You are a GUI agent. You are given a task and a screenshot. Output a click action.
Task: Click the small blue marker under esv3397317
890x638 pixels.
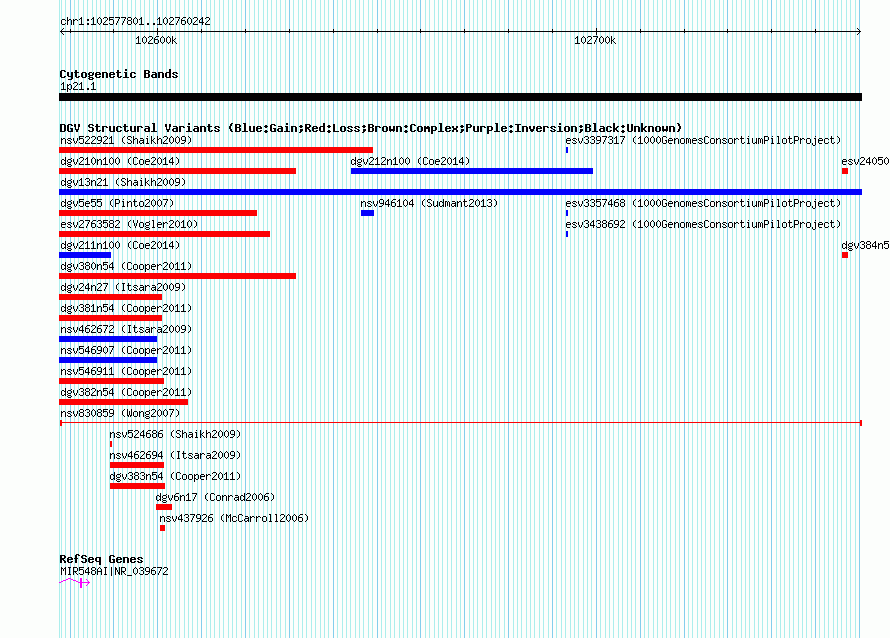coord(566,150)
